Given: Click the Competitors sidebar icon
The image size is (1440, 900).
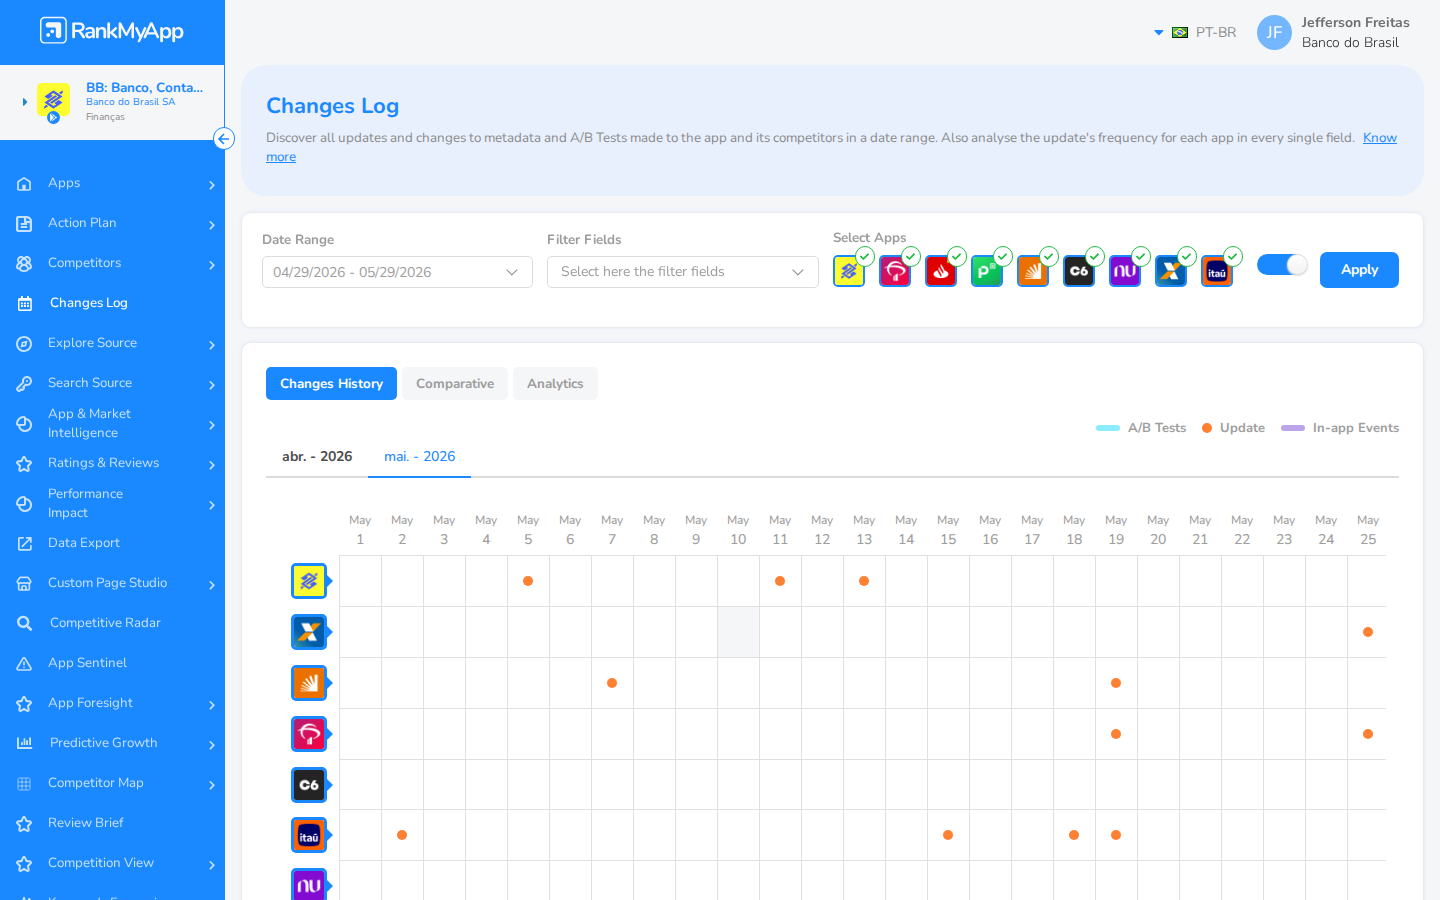Looking at the screenshot, I should tap(24, 264).
